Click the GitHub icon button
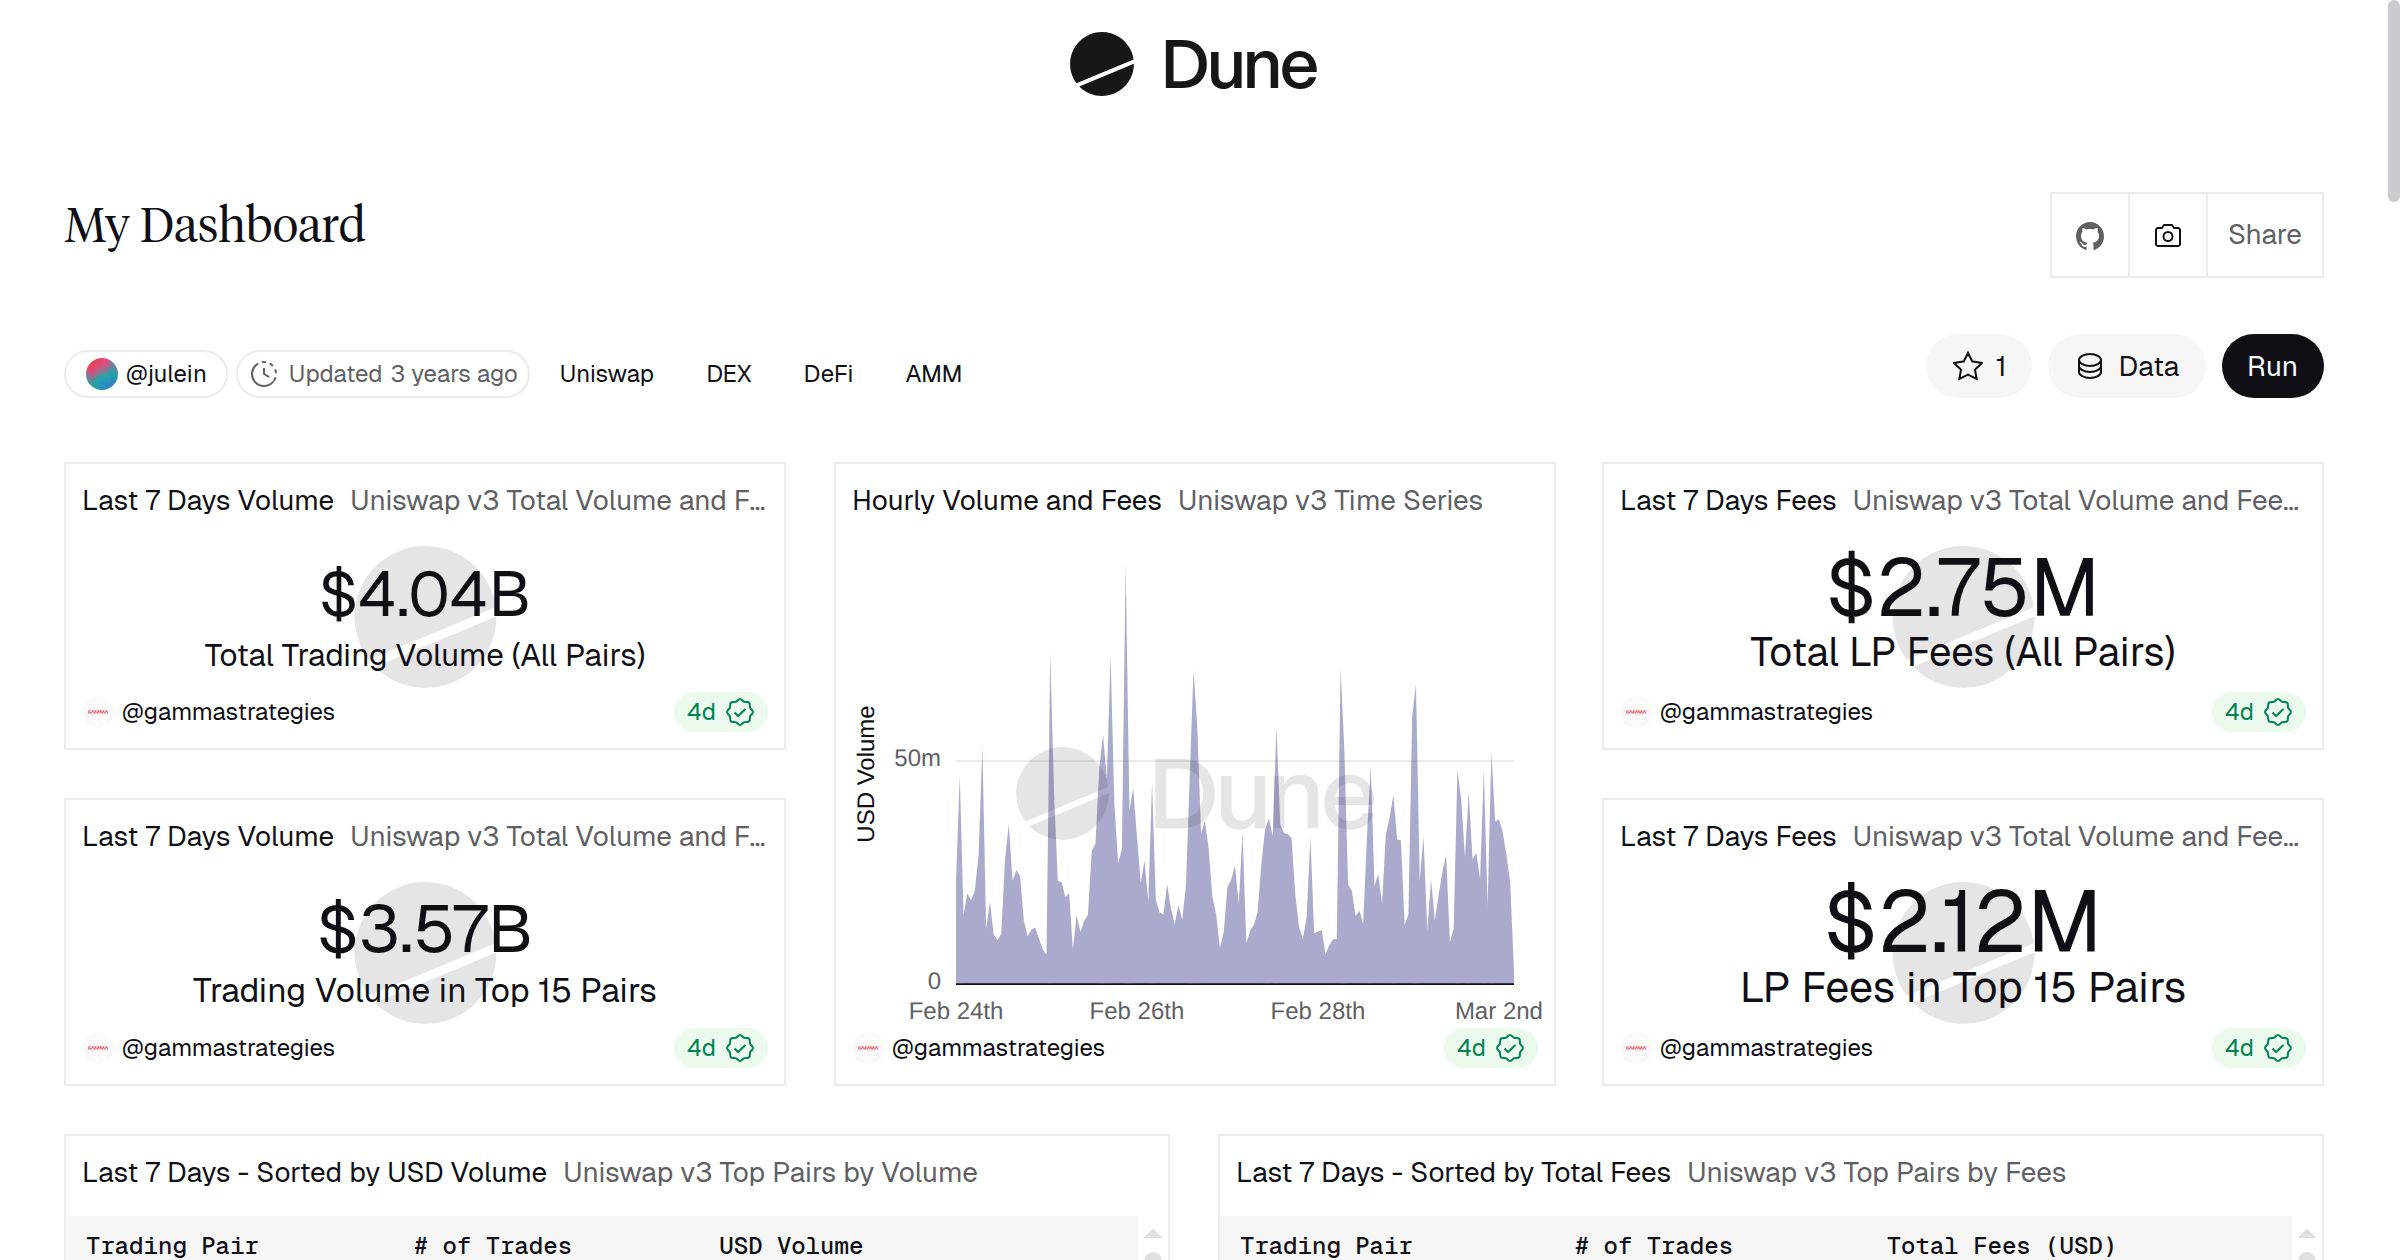This screenshot has height=1260, width=2400. point(2089,236)
